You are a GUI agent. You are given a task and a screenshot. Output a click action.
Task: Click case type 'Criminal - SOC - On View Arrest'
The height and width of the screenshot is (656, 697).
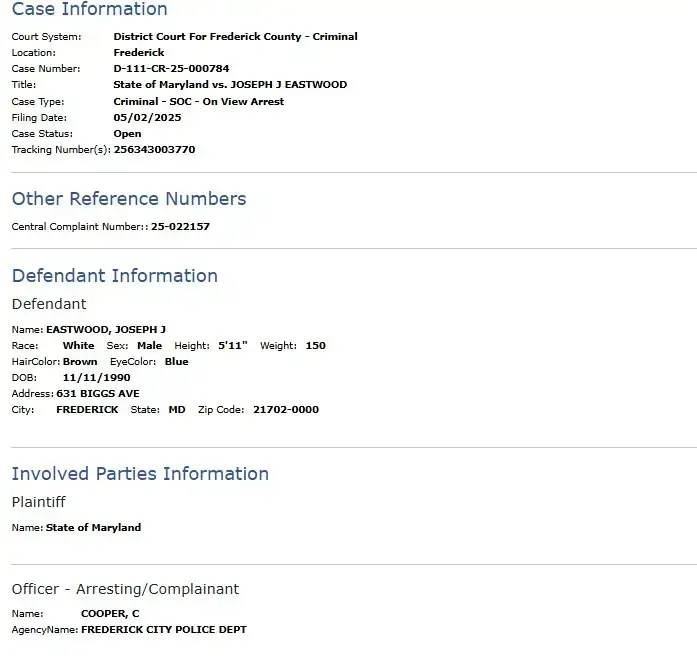point(198,101)
